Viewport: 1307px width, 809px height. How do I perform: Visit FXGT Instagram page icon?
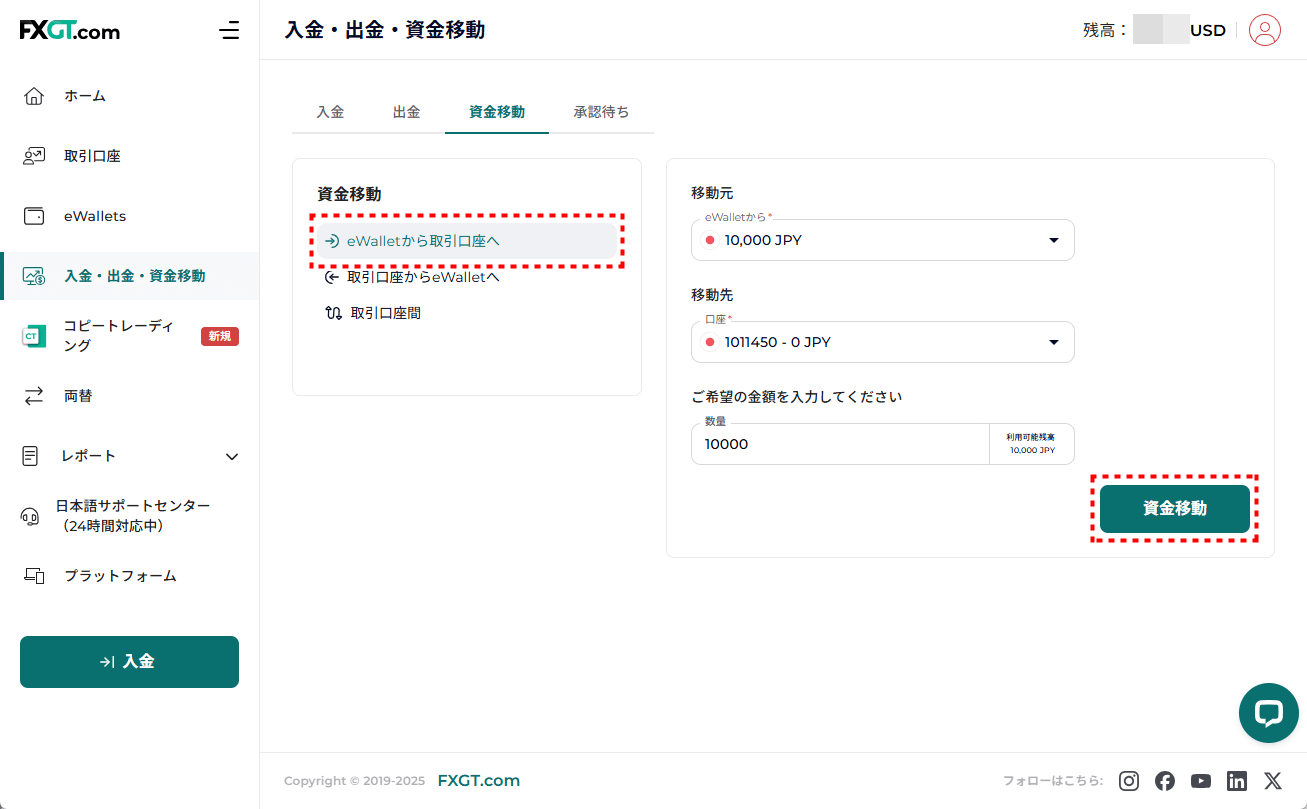coord(1129,781)
